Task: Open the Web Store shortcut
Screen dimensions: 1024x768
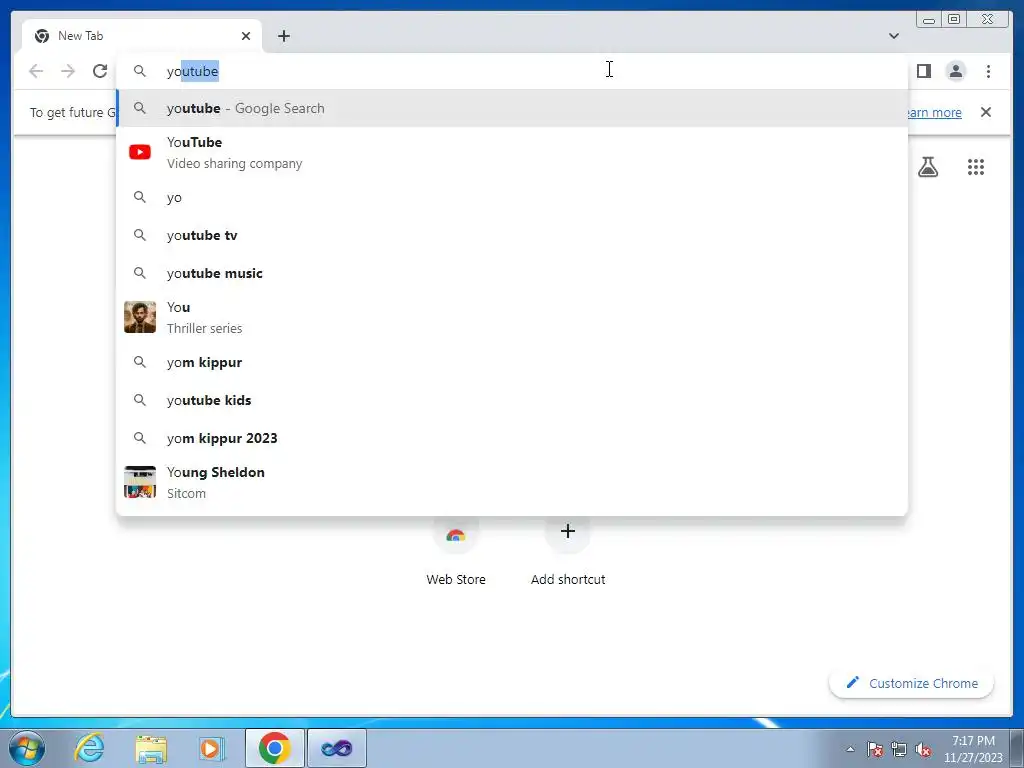Action: [456, 552]
